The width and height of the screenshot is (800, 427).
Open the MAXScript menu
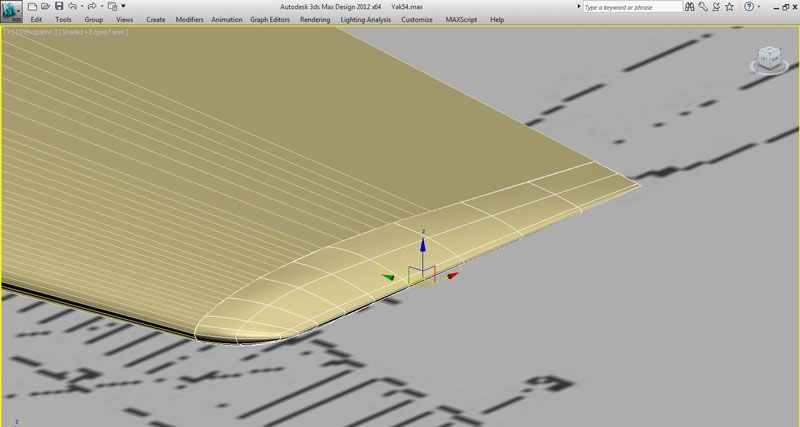pyautogui.click(x=461, y=19)
